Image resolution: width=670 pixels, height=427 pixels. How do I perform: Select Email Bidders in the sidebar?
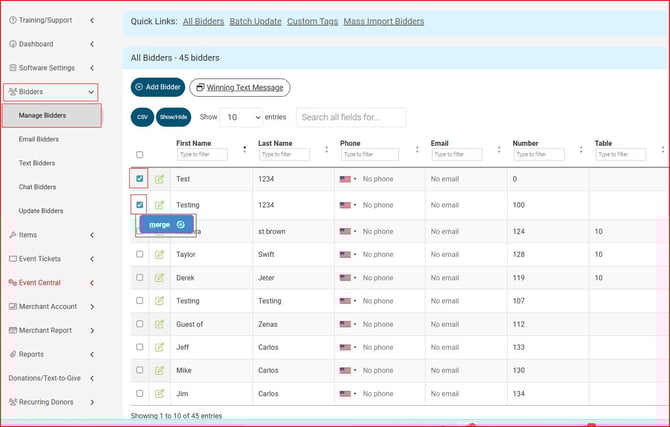[x=39, y=139]
